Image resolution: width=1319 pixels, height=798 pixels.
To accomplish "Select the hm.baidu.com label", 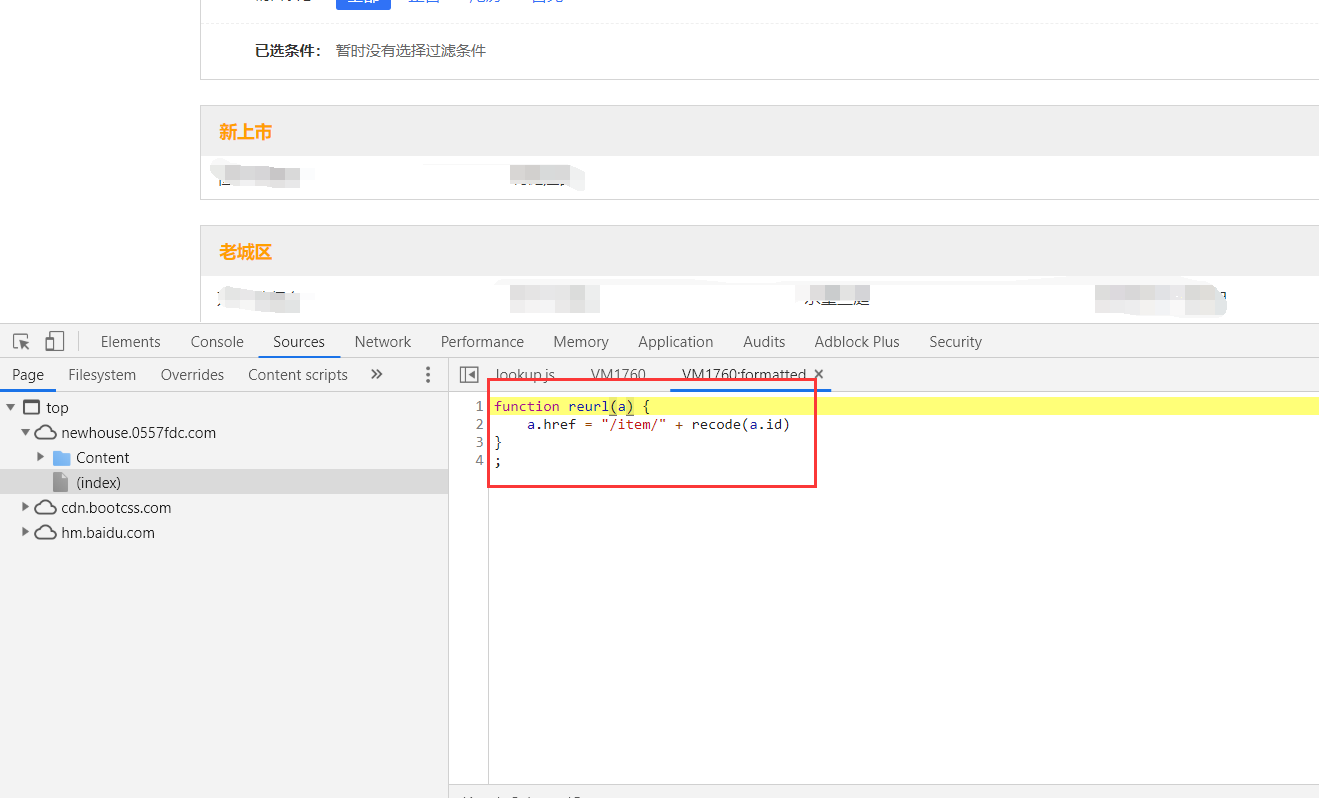I will click(x=108, y=533).
